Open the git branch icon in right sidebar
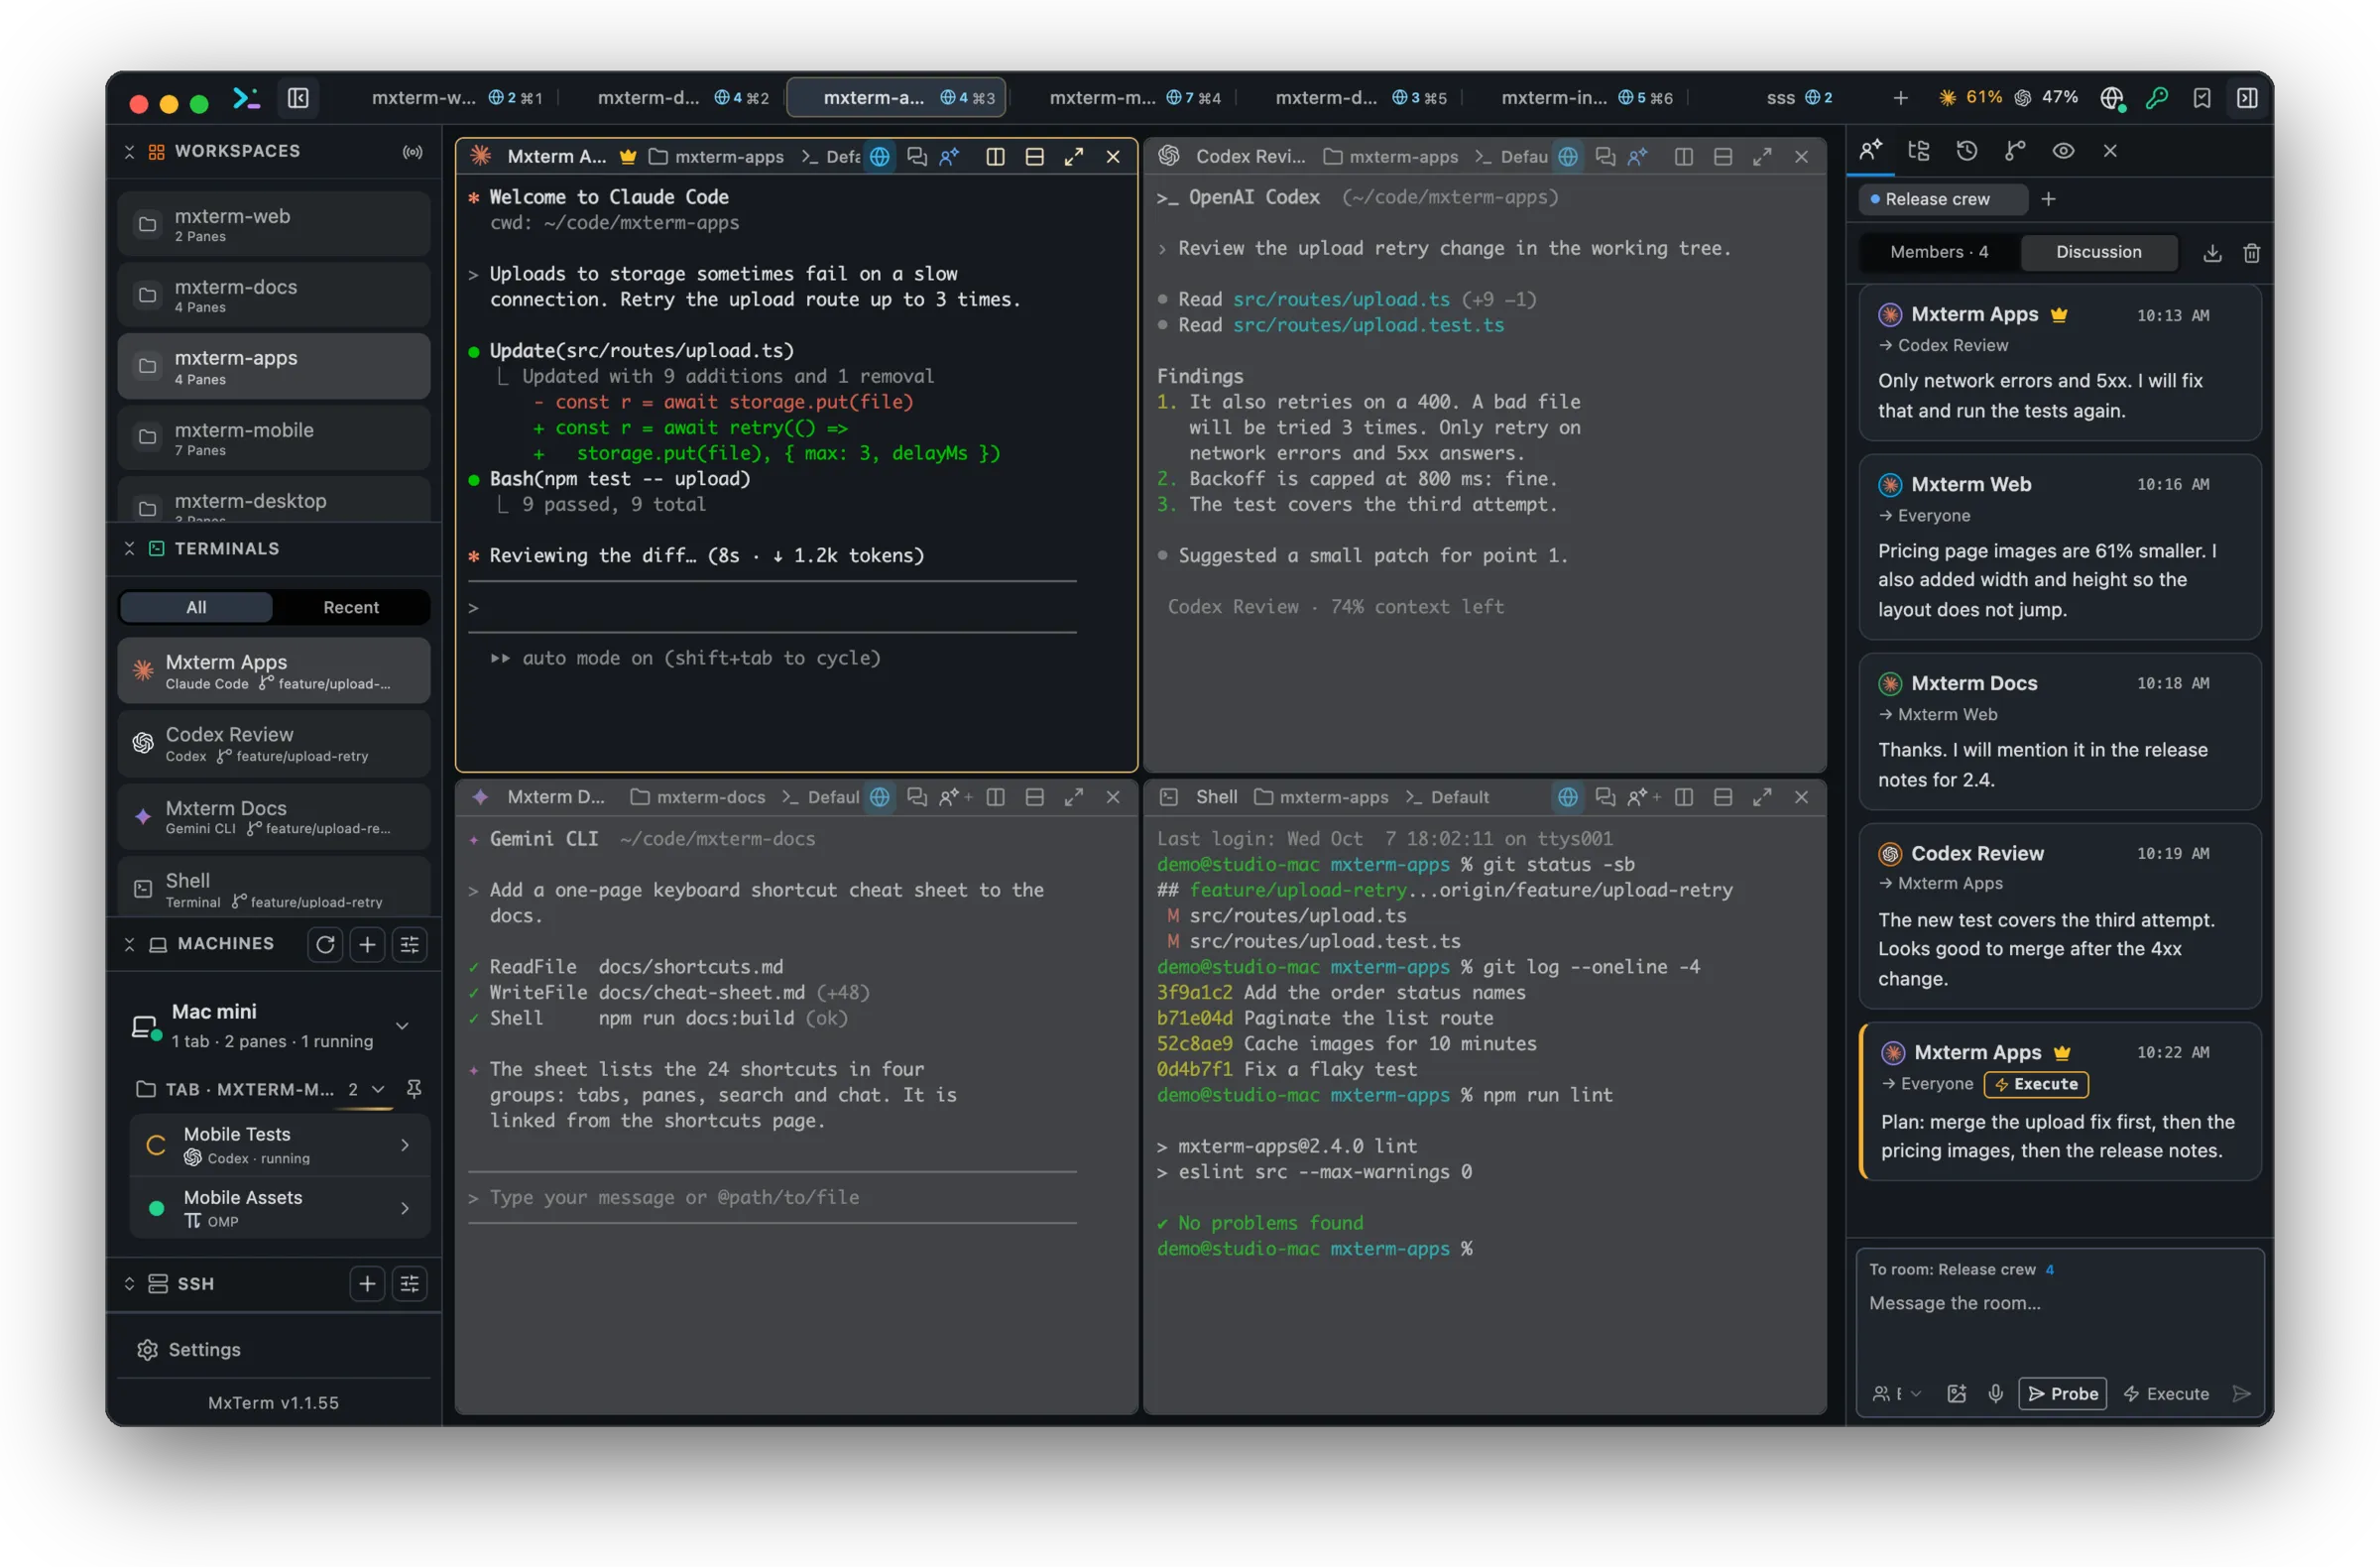 [2014, 151]
